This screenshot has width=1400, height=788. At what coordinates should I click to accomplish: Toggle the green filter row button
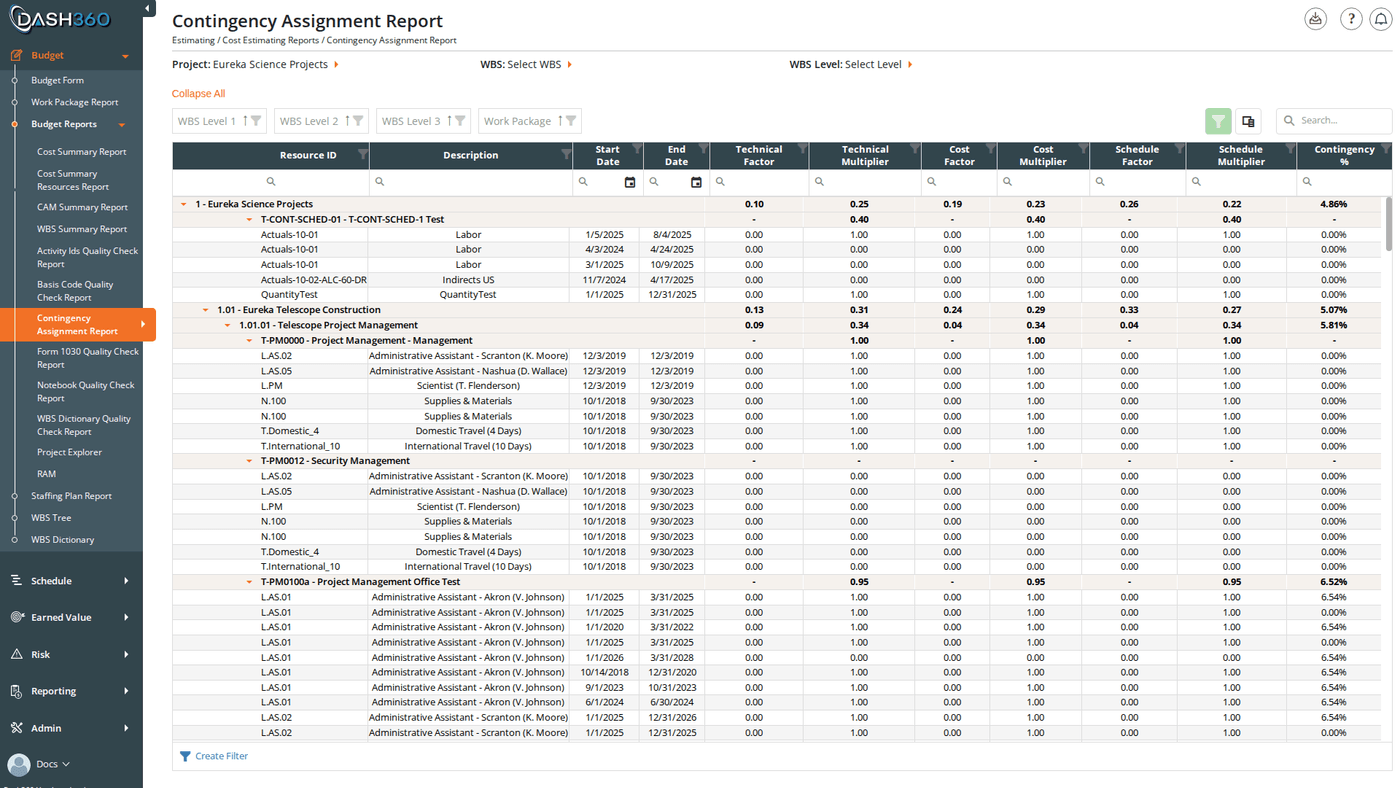(1218, 121)
